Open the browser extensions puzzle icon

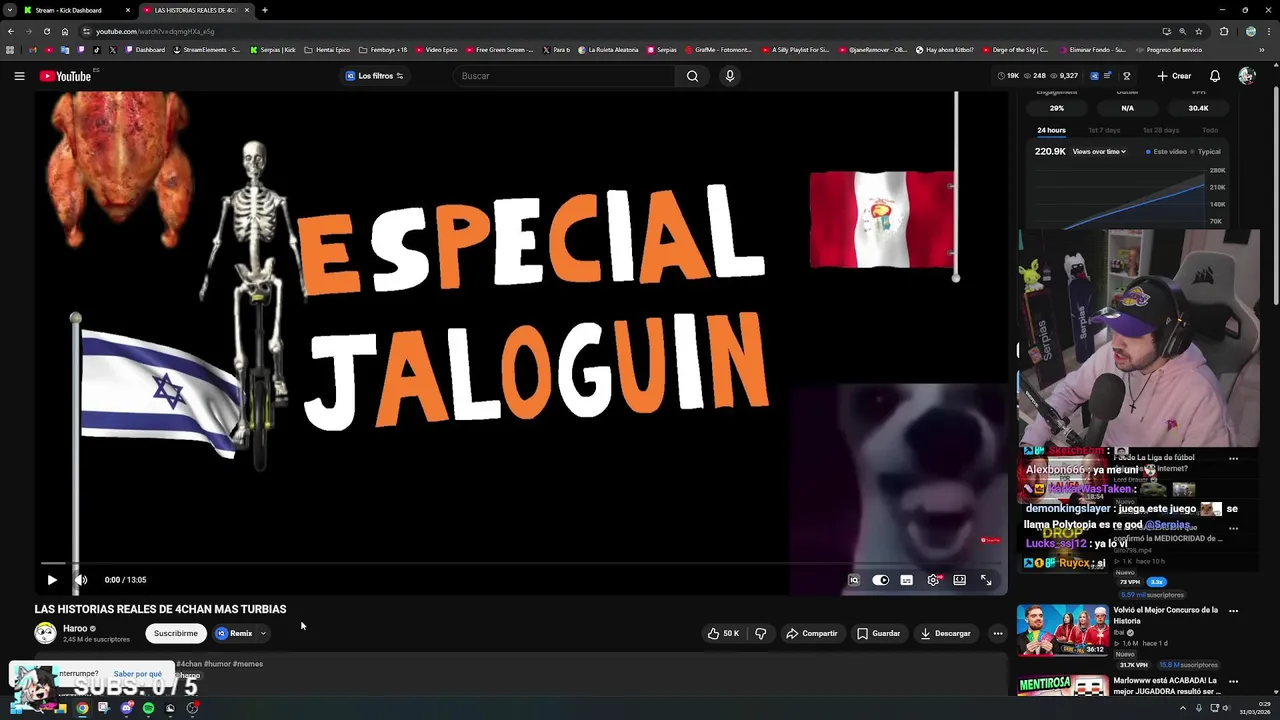coord(1224,31)
